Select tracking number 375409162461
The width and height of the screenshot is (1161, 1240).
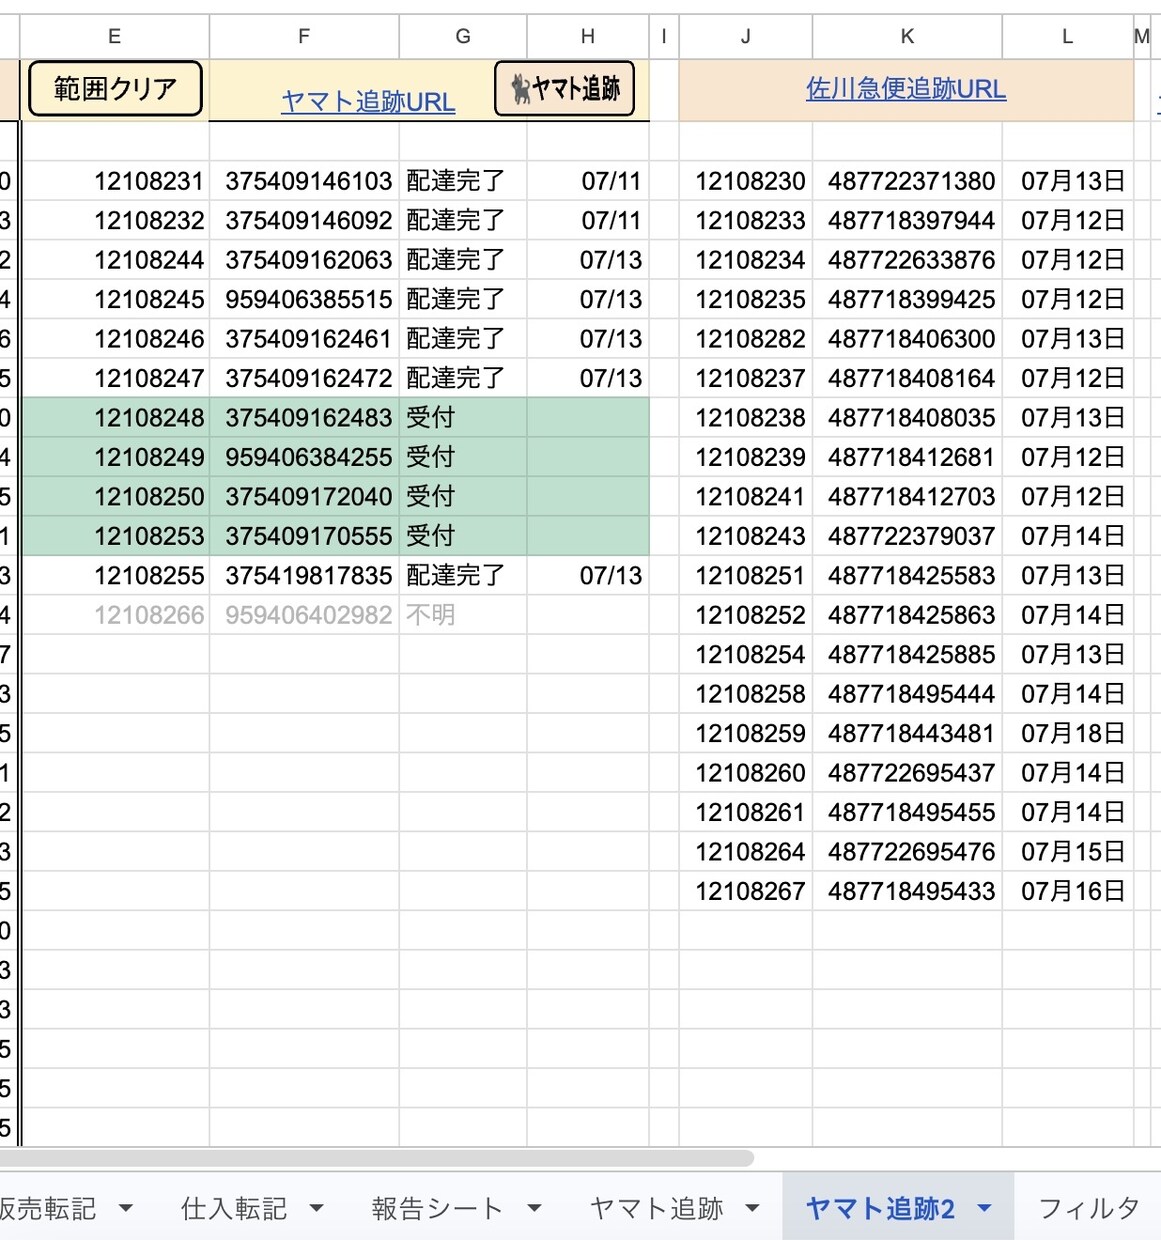[x=304, y=339]
